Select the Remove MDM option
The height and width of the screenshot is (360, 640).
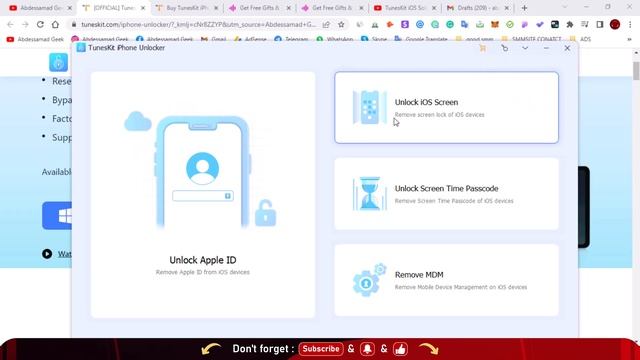point(447,280)
